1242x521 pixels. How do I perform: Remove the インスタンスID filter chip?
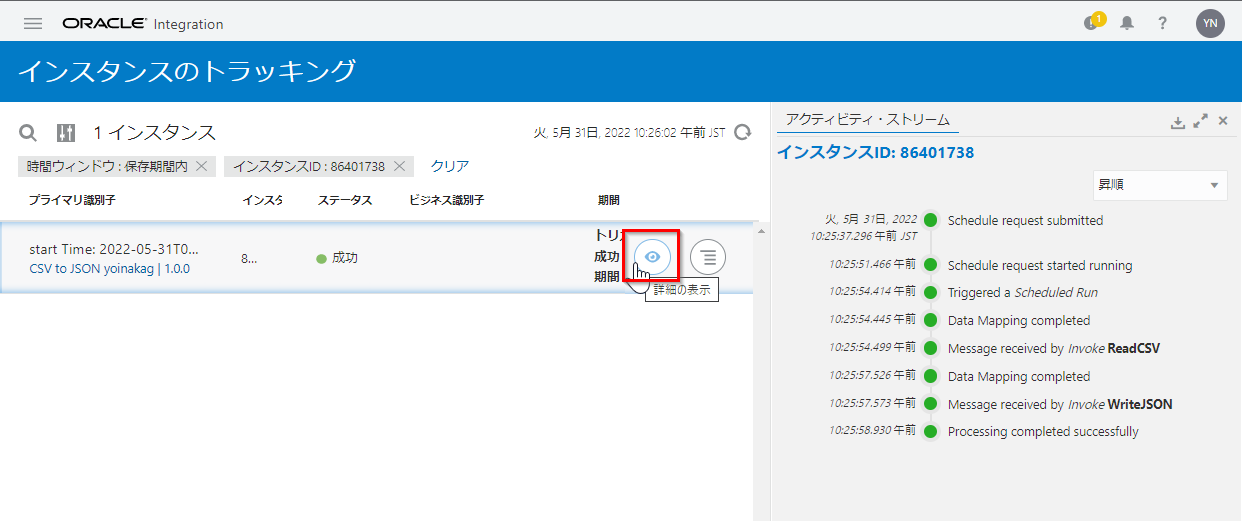tap(399, 166)
